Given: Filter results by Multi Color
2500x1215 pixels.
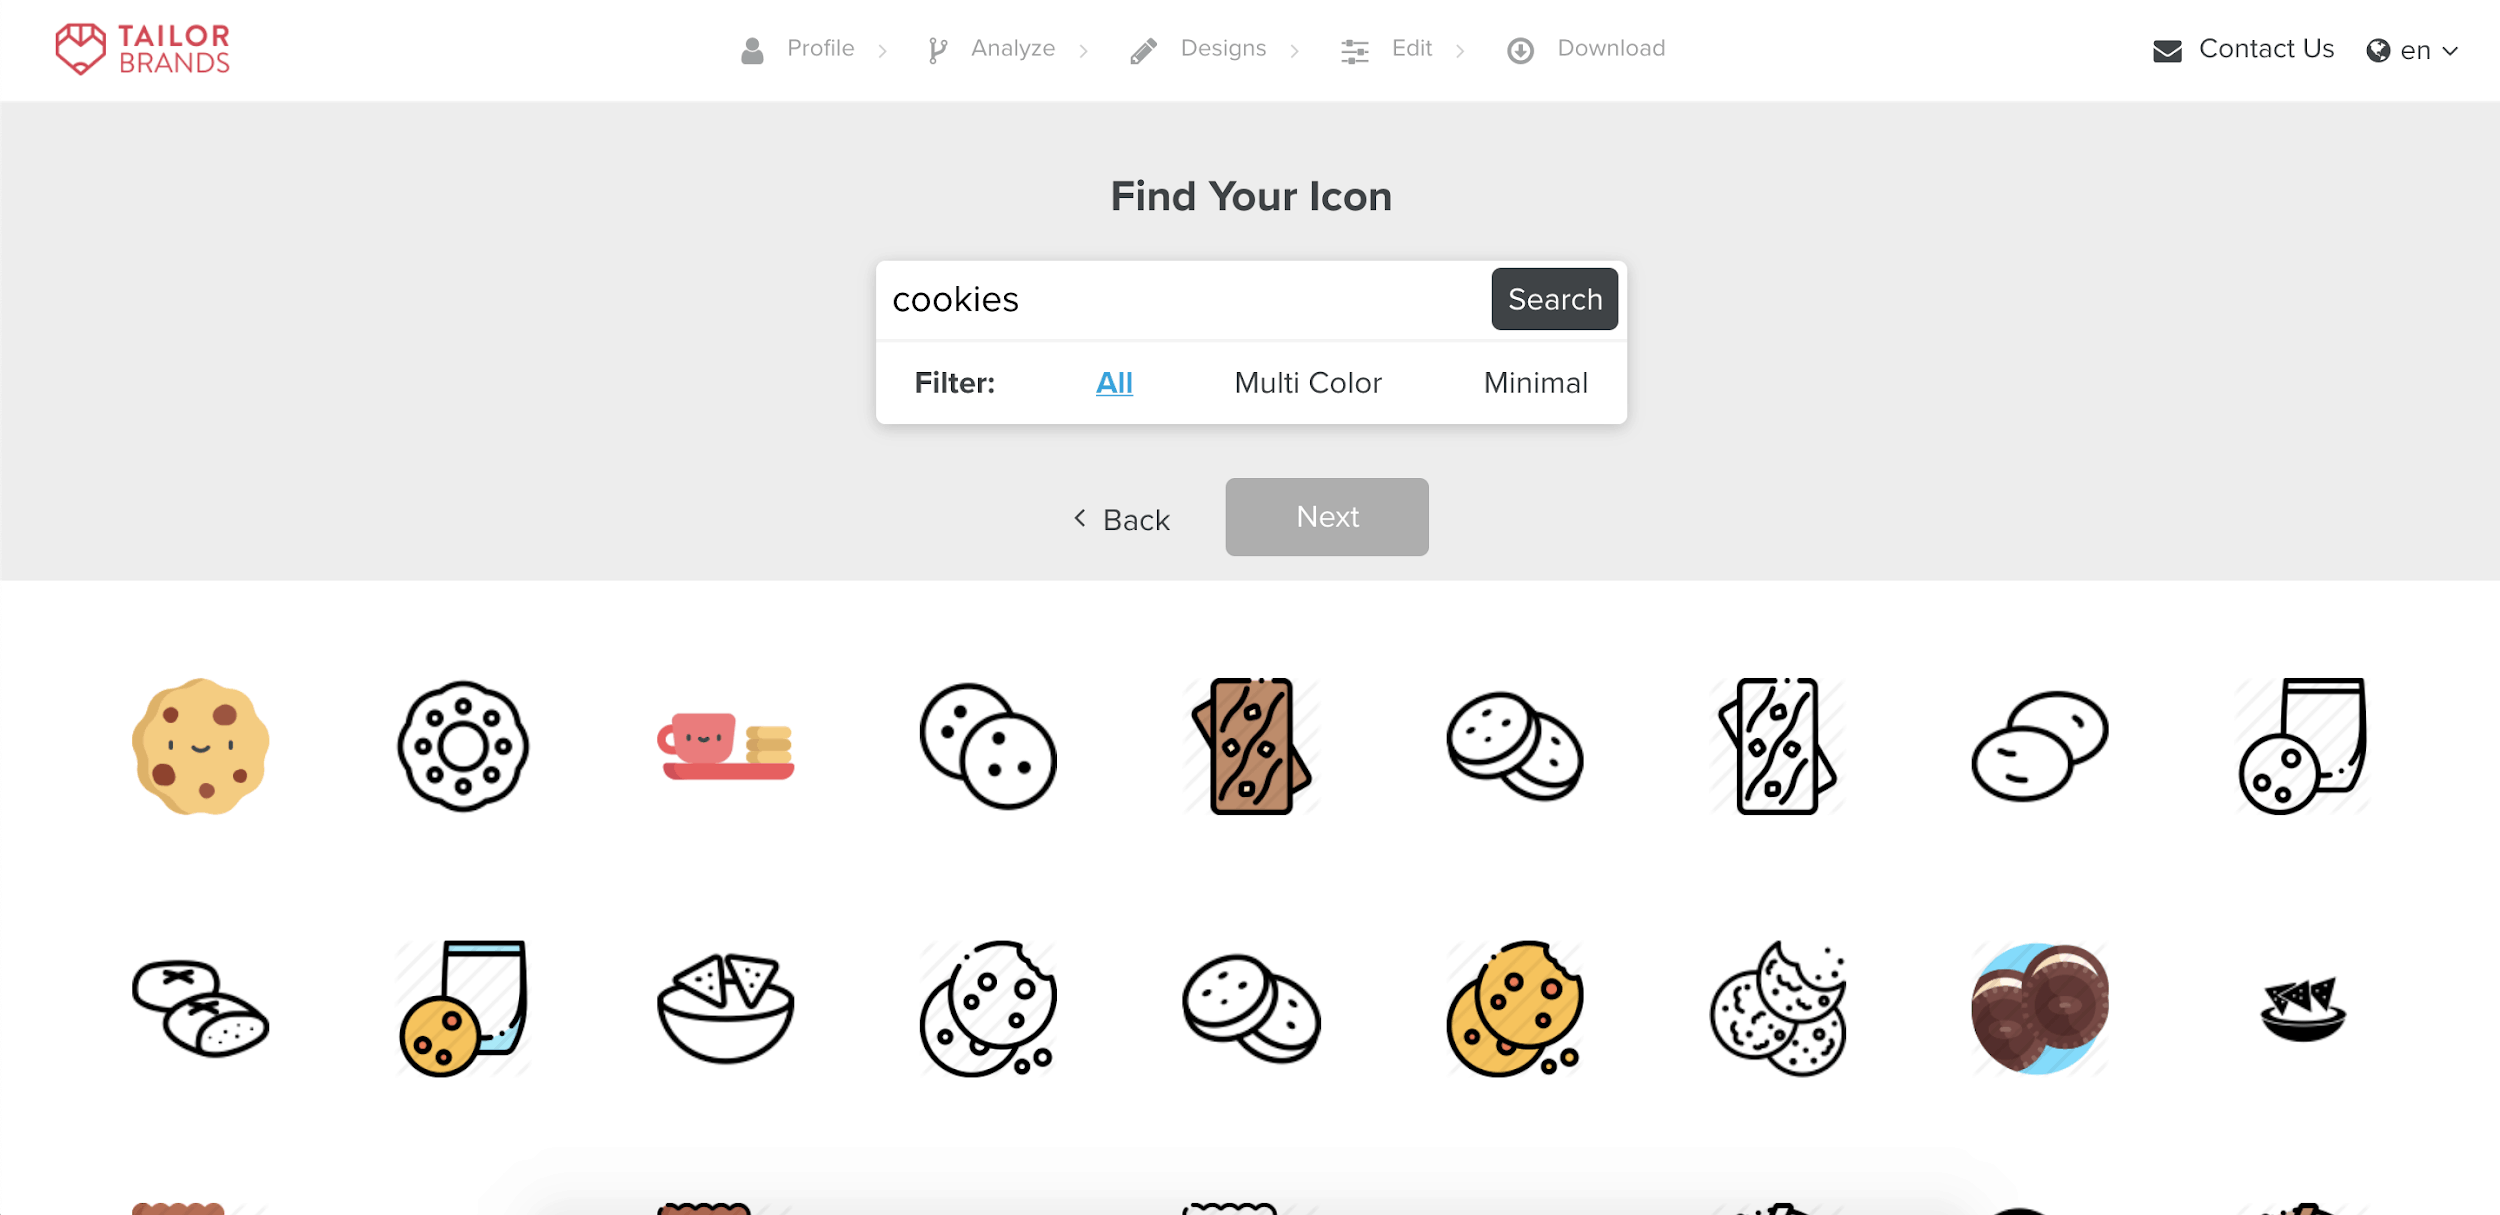Looking at the screenshot, I should [x=1307, y=381].
